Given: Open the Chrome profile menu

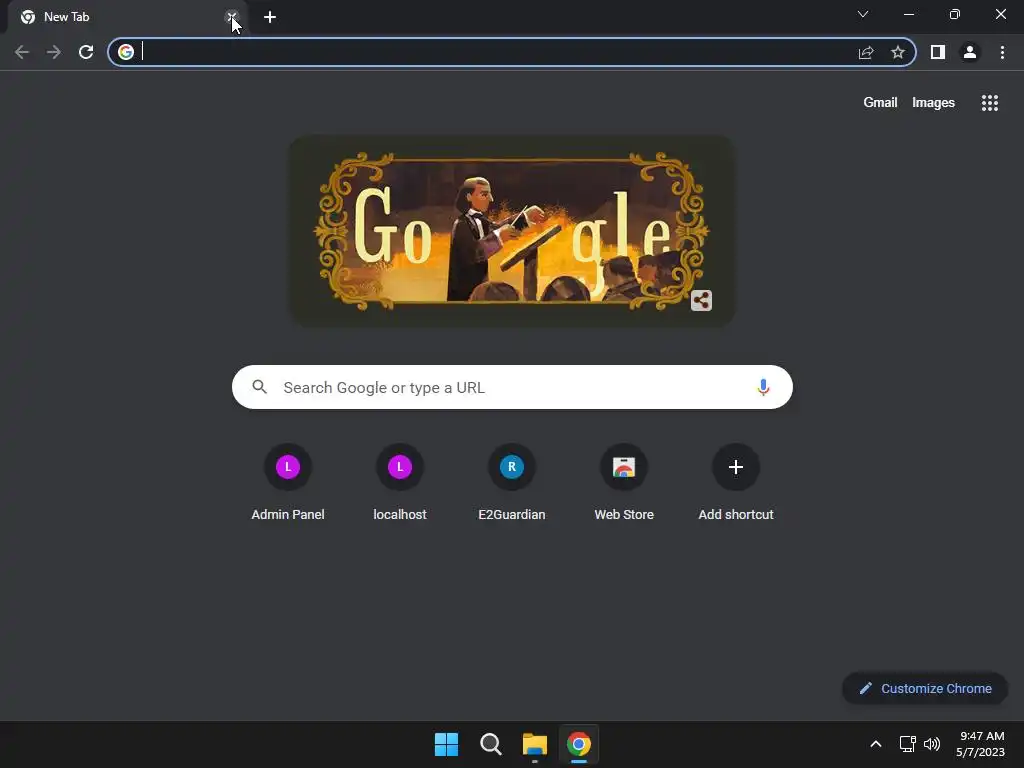Looking at the screenshot, I should (x=970, y=52).
